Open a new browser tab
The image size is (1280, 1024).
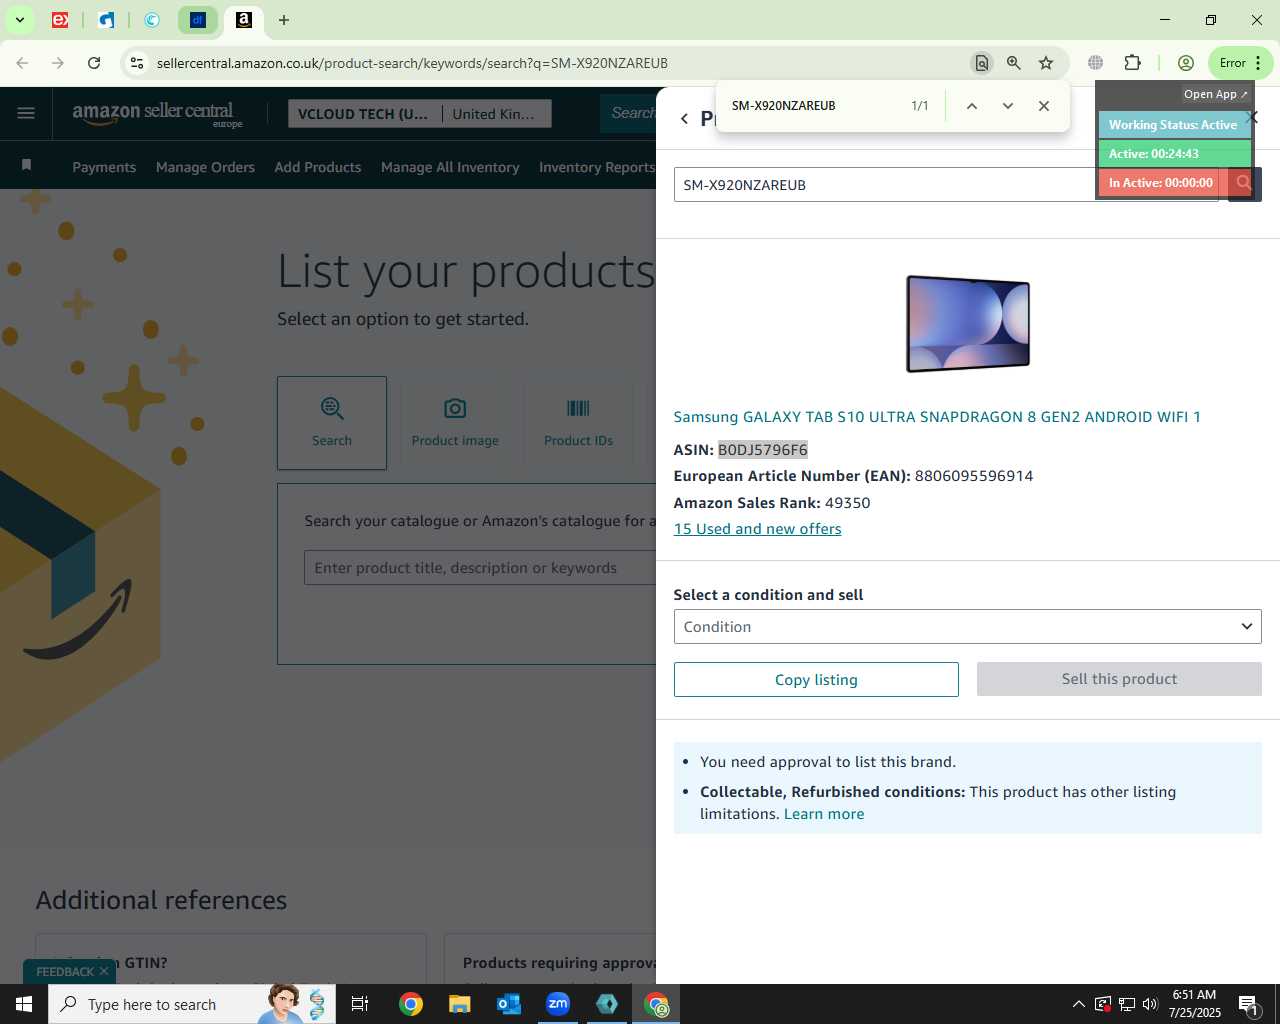click(284, 19)
